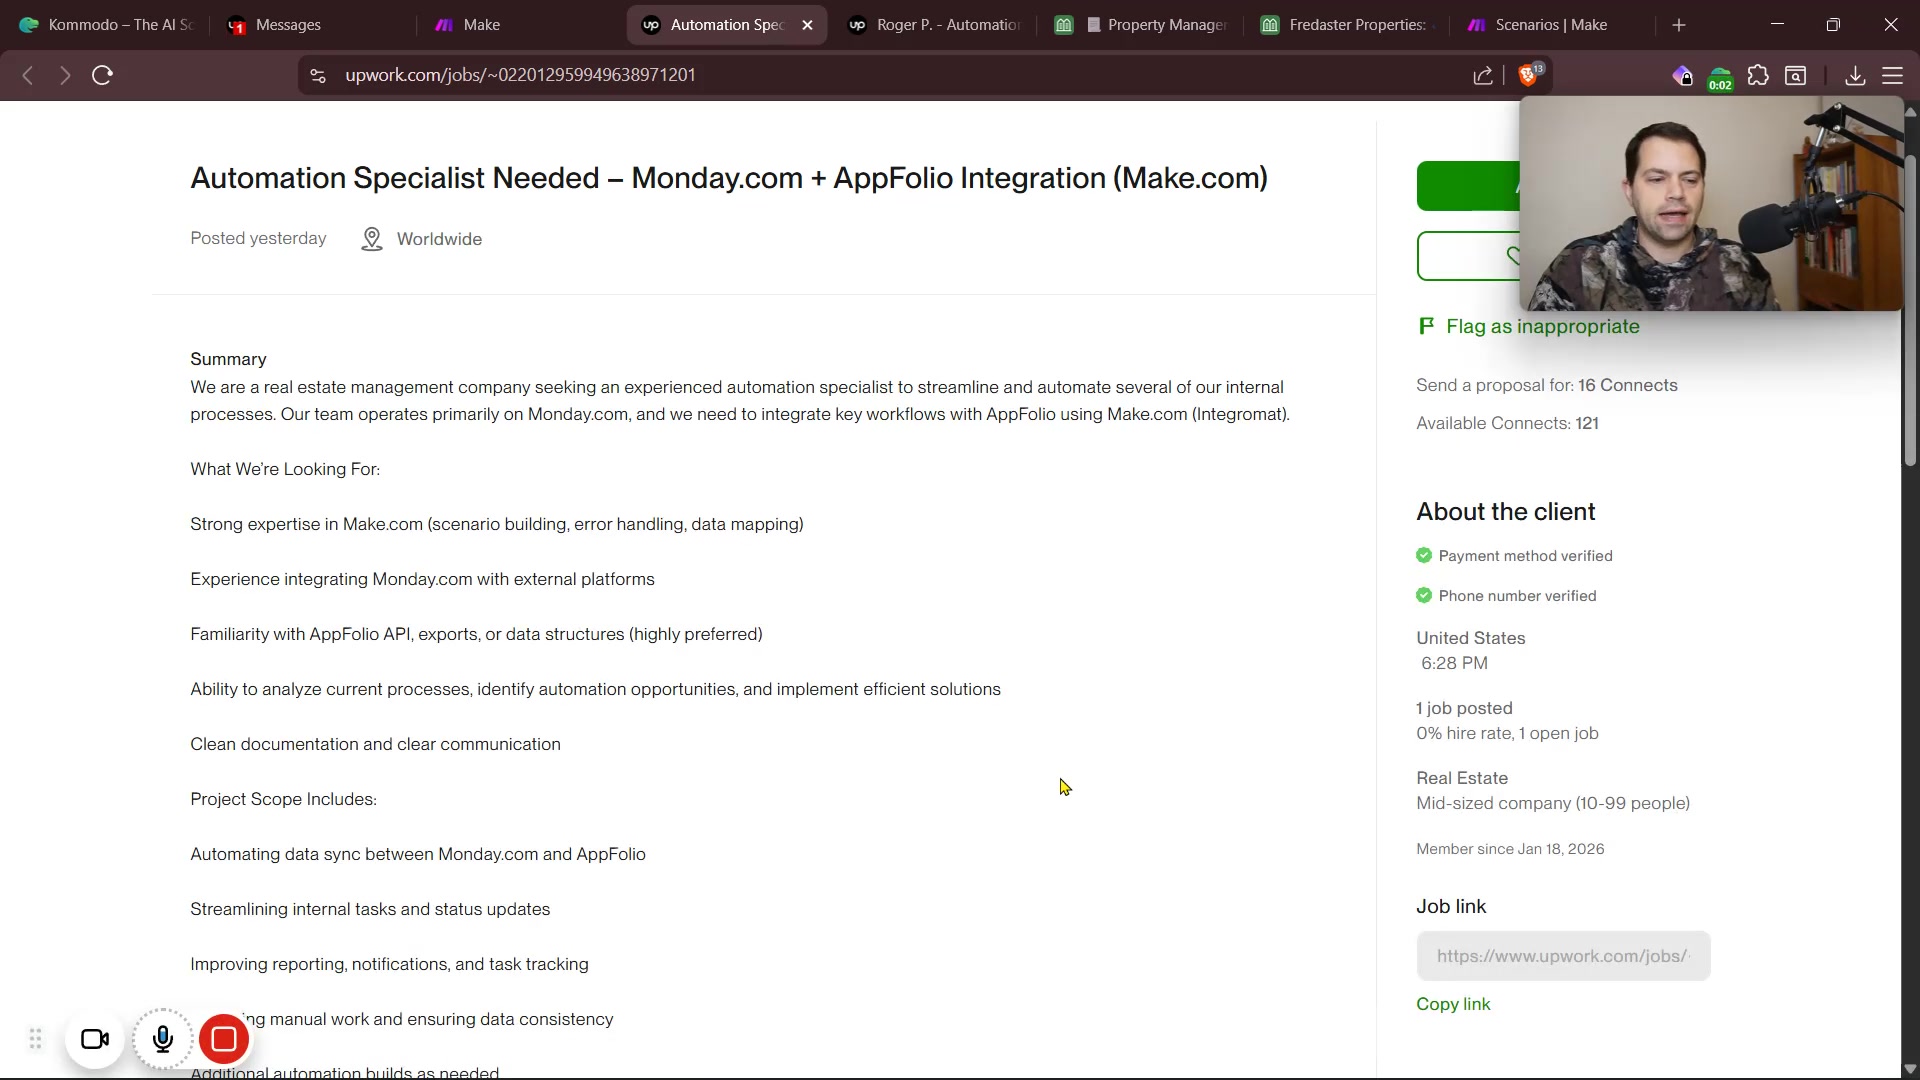Mute the microphone in recording toolbar
Image resolution: width=1920 pixels, height=1080 pixels.
point(163,1040)
